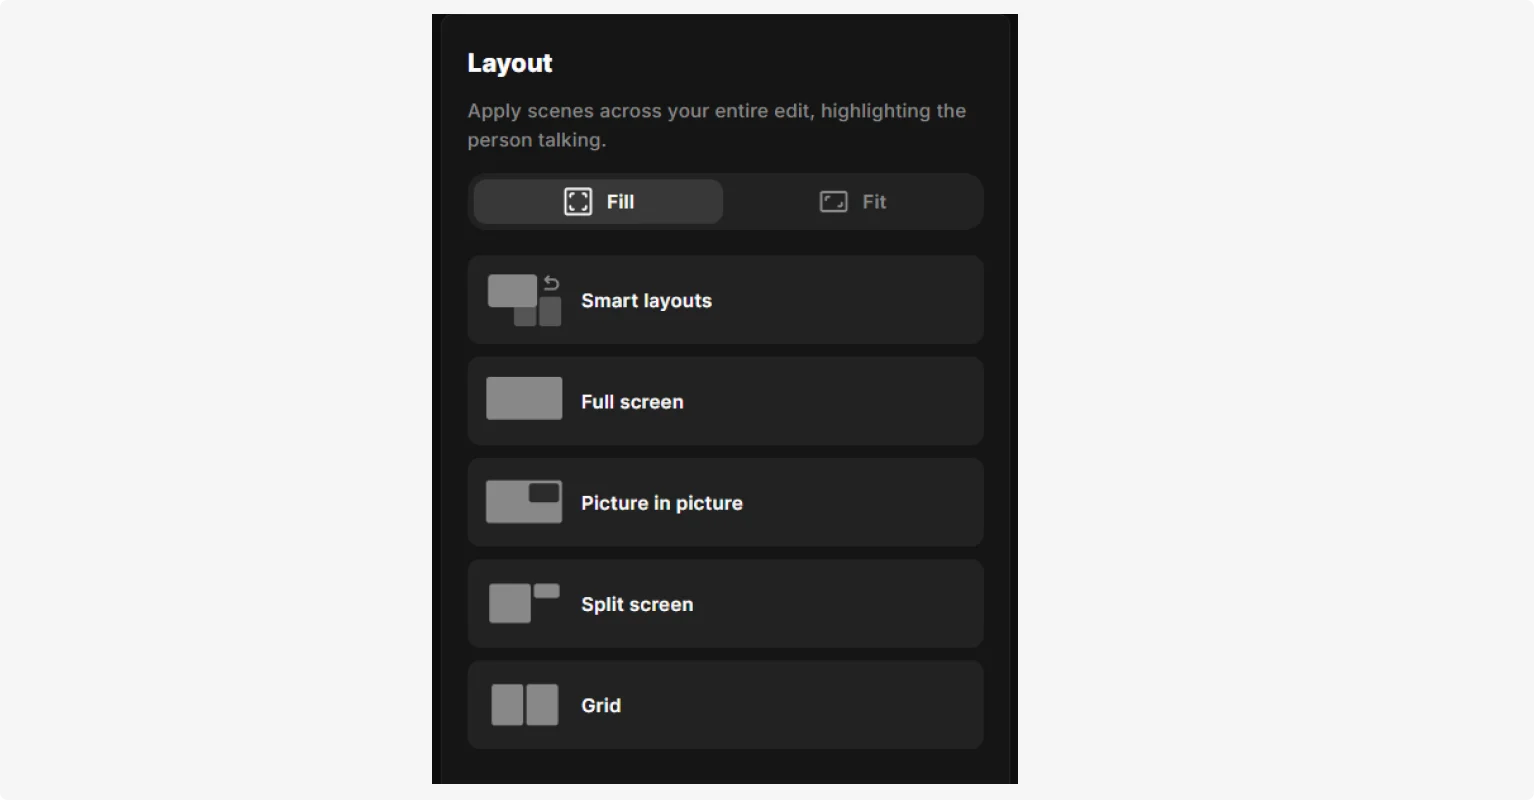This screenshot has height=800, width=1534.
Task: Click the refresh arrow on Smart layouts icon
Action: [551, 284]
